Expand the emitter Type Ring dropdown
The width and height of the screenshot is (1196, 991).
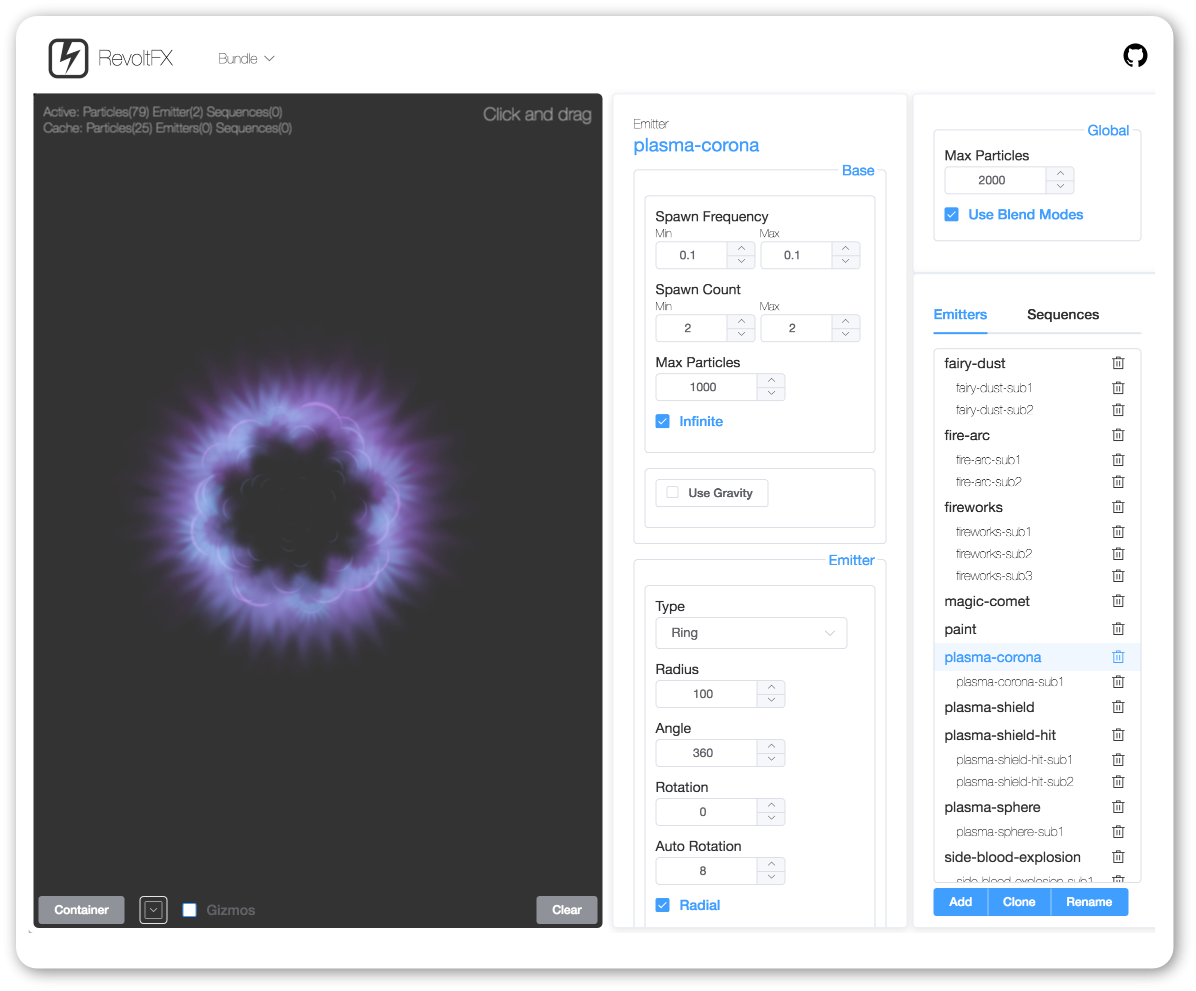point(751,633)
